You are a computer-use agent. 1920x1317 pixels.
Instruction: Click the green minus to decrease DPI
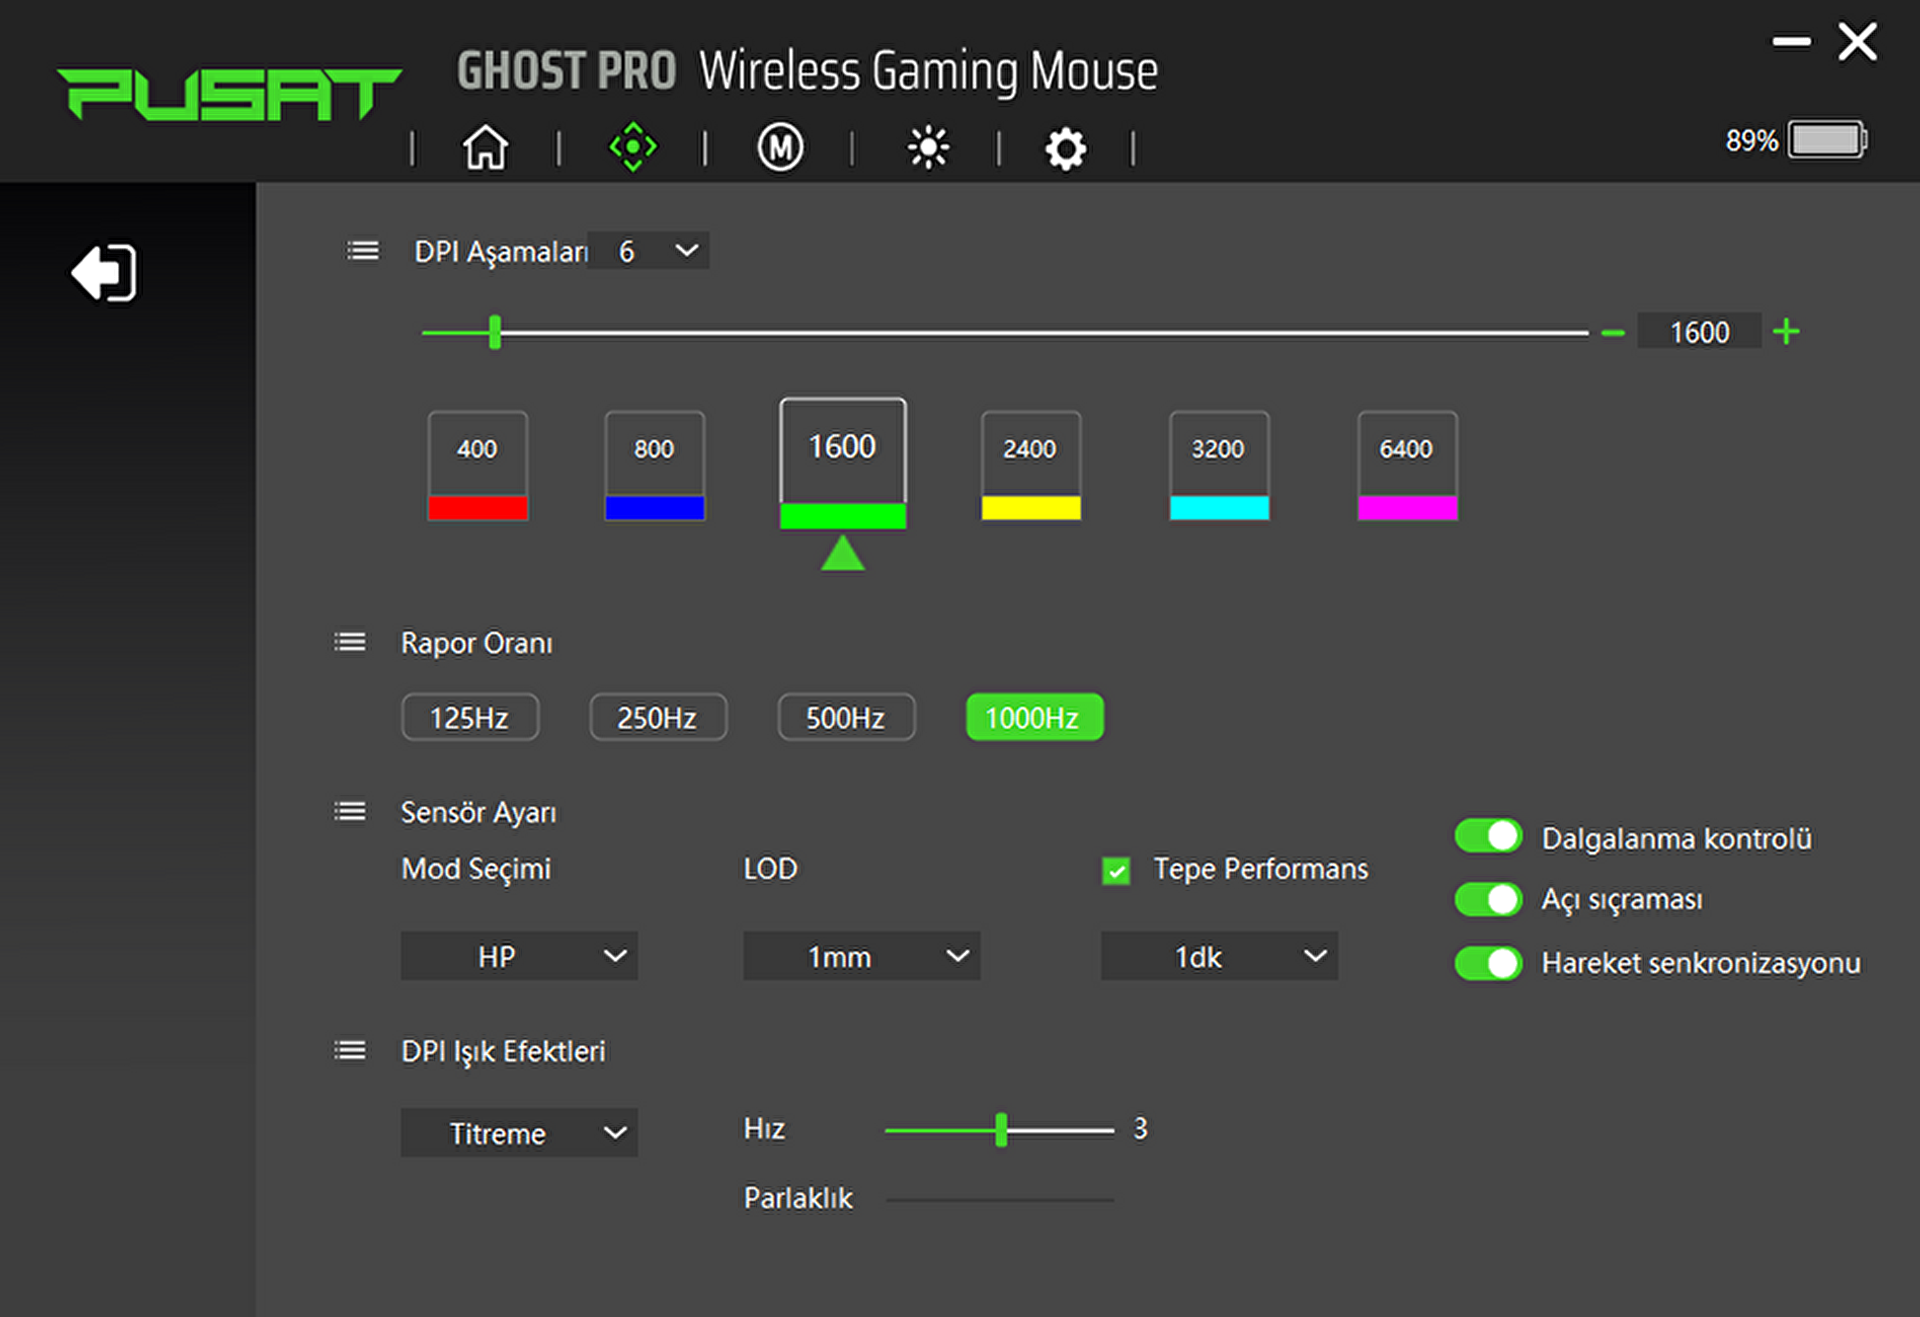[x=1612, y=333]
